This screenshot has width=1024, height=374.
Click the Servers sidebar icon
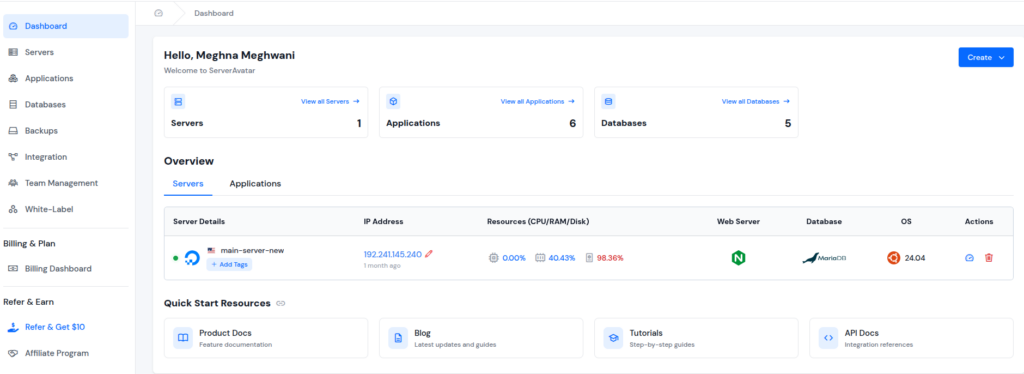pyautogui.click(x=13, y=52)
